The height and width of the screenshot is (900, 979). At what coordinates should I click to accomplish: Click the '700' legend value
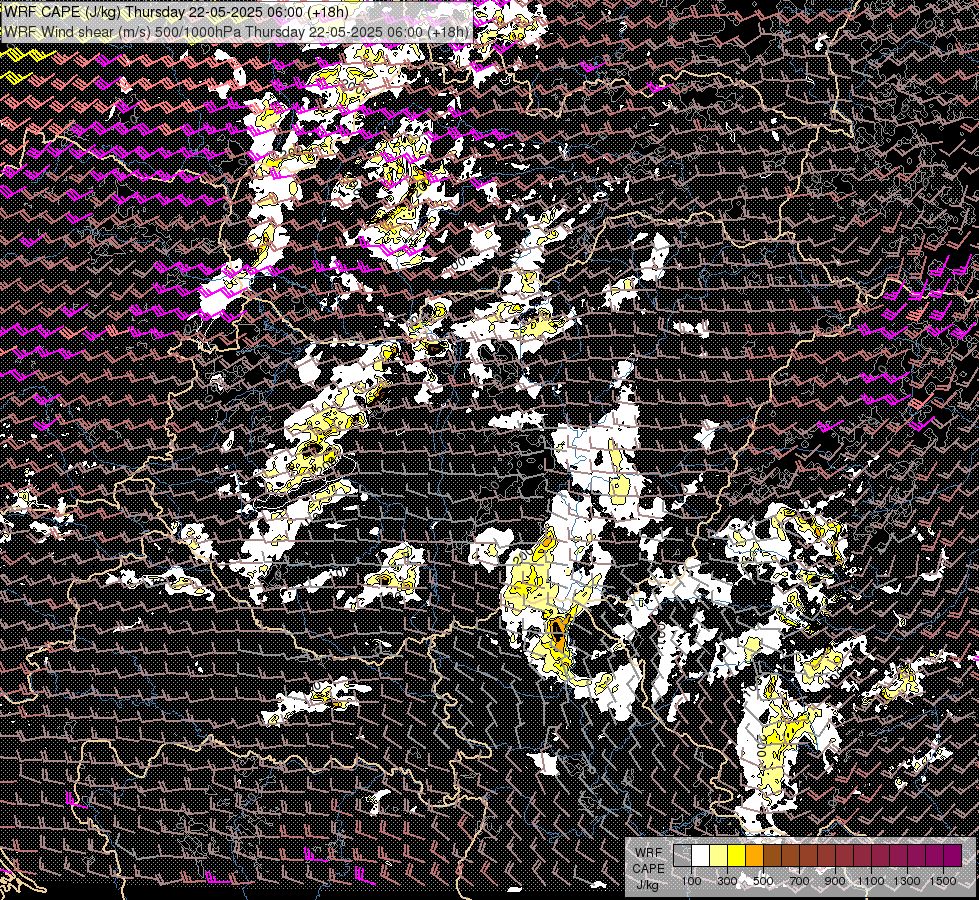[799, 881]
